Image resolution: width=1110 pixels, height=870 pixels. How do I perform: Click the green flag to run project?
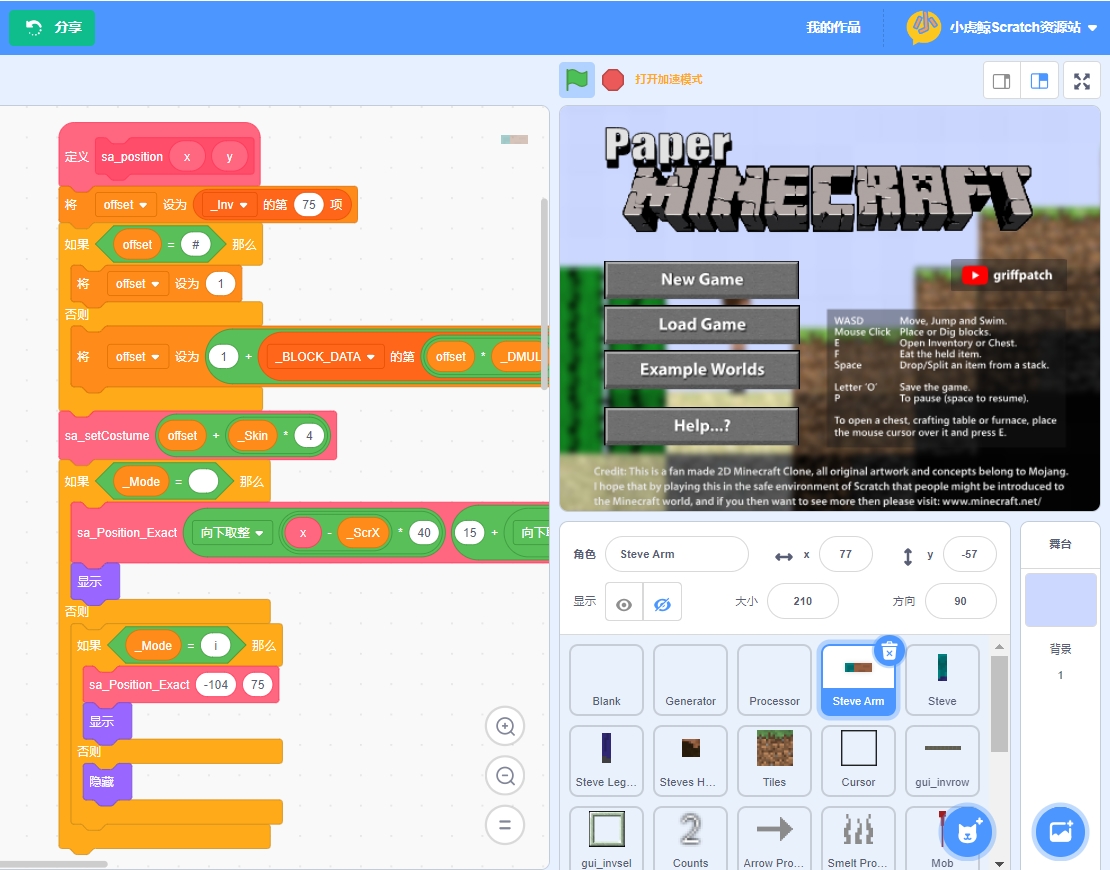pos(576,79)
